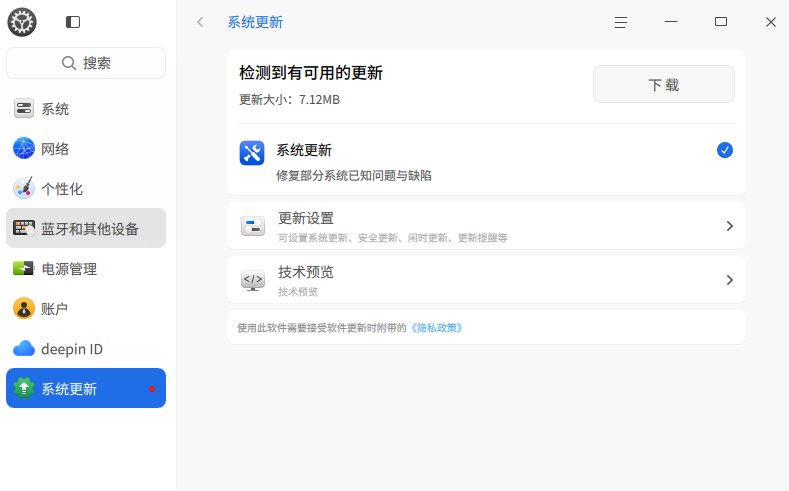The image size is (789, 491).
Task: Open 网络 settings text label
Action: tap(55, 149)
